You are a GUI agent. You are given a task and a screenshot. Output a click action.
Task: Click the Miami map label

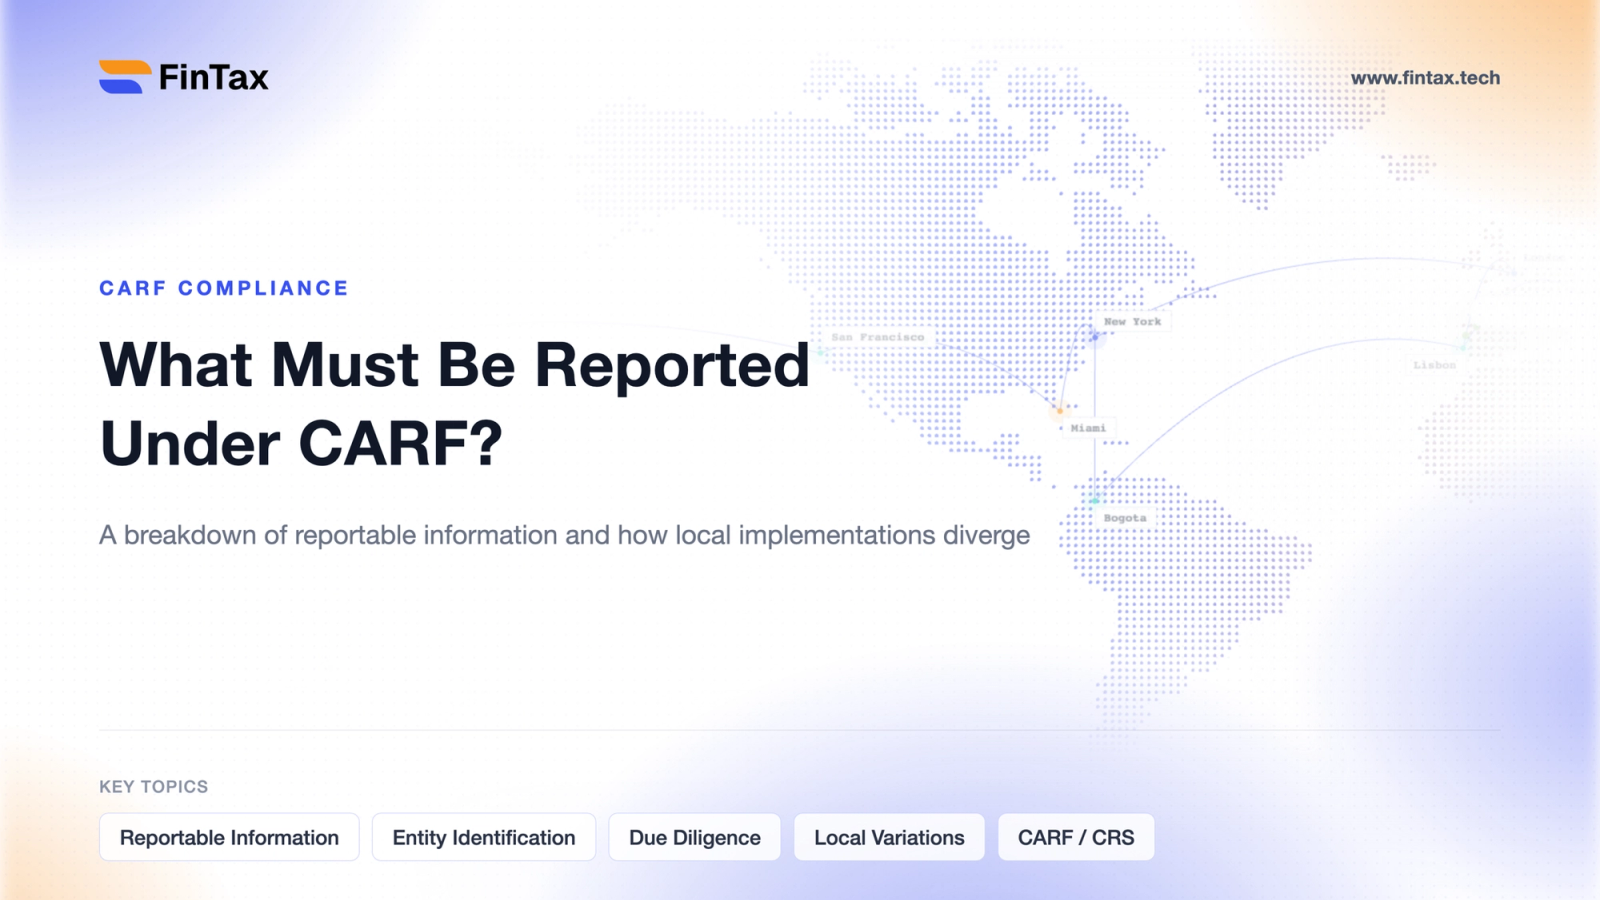coord(1088,428)
